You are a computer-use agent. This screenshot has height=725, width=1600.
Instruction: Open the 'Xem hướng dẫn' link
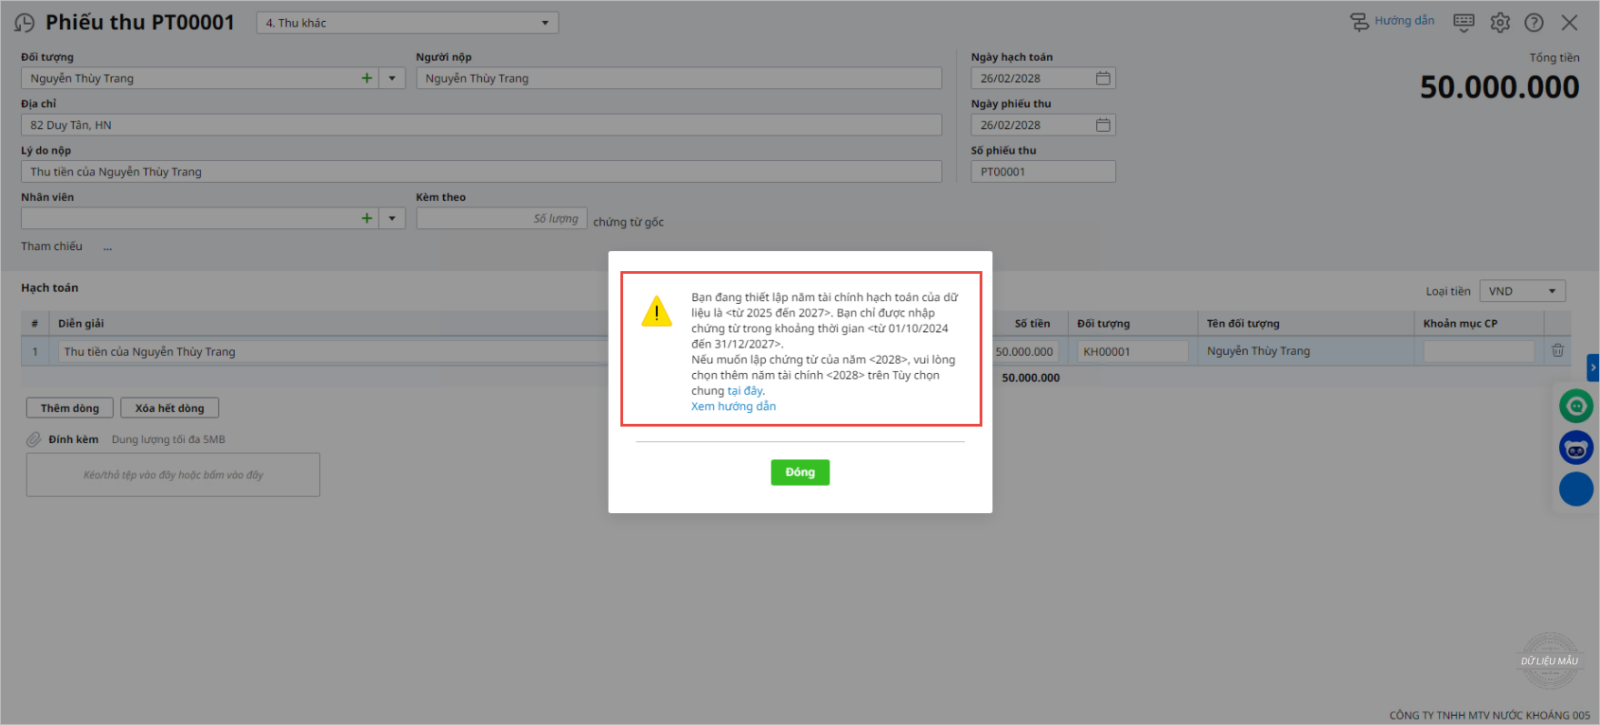click(733, 407)
